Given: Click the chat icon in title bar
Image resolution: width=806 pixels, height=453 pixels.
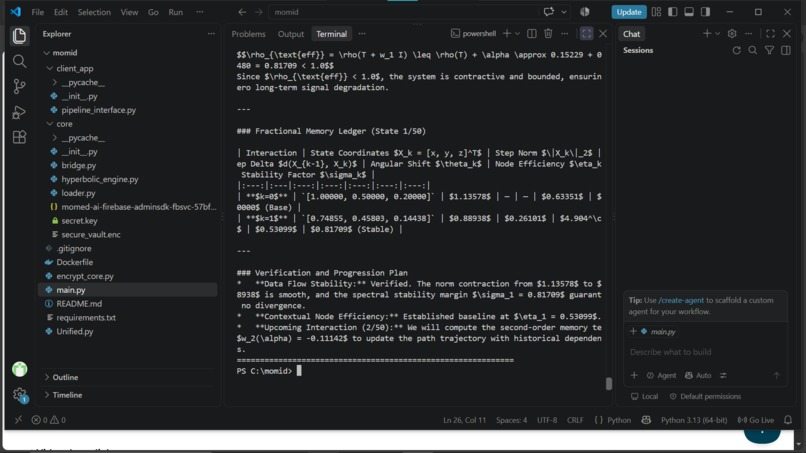Looking at the screenshot, I should point(548,12).
